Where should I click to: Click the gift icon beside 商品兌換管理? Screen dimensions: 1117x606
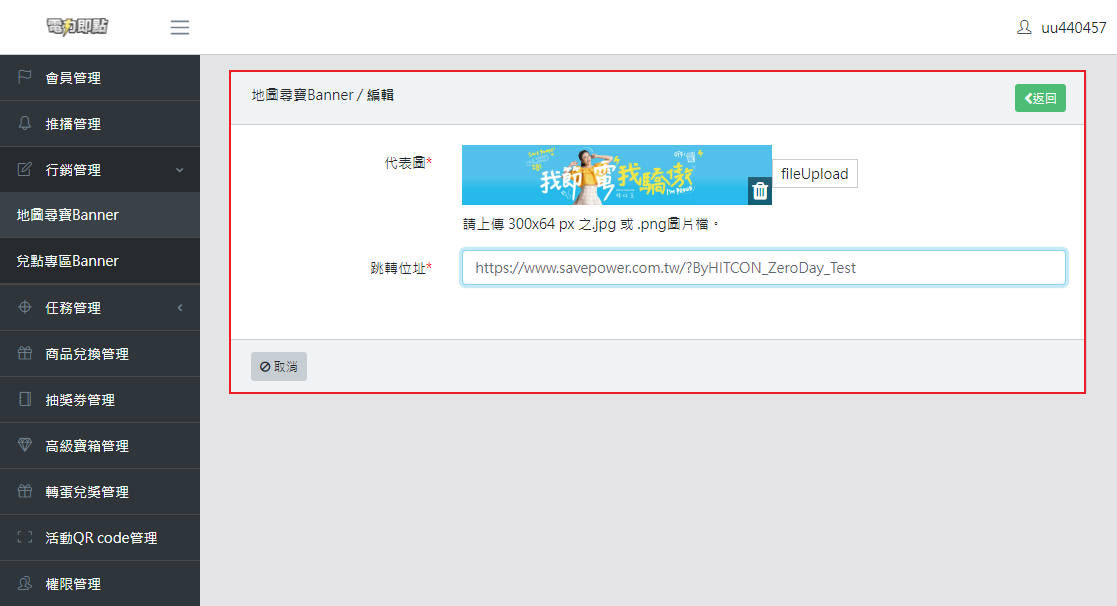tap(25, 353)
